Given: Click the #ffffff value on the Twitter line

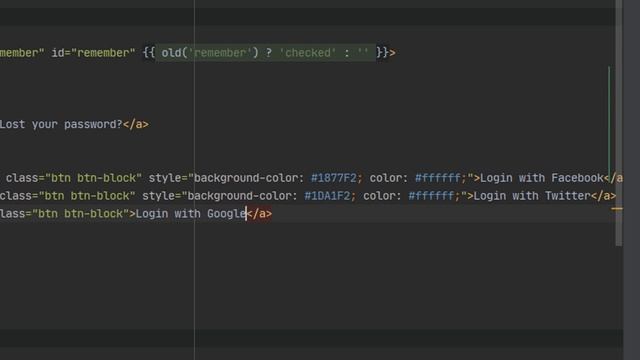Looking at the screenshot, I should coord(431,196).
